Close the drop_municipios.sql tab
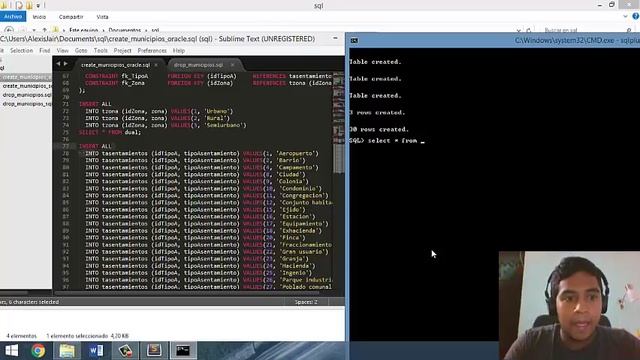 (x=232, y=65)
